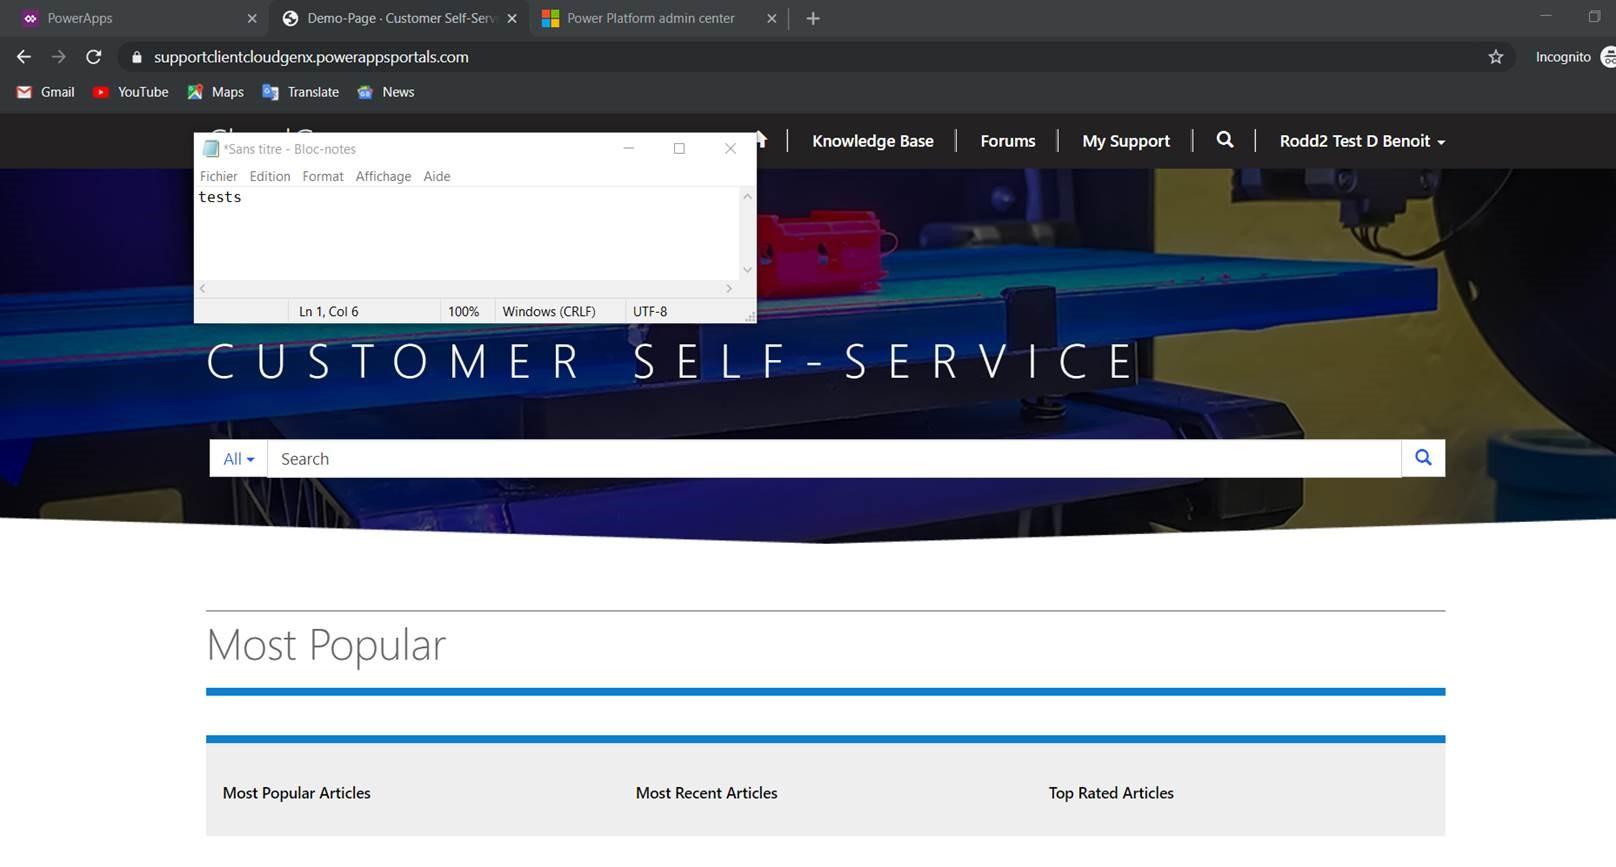Open the Maps bookmark
1616x867 pixels.
pyautogui.click(x=216, y=92)
